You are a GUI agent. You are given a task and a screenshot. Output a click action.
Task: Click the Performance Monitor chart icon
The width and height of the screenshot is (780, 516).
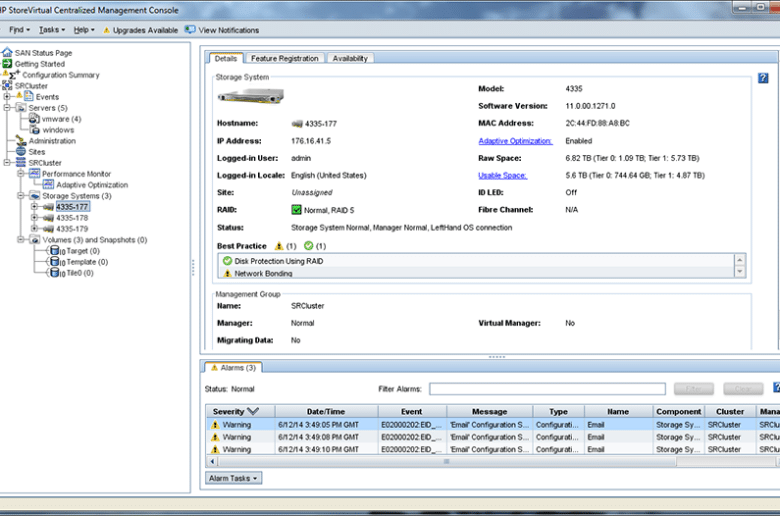click(34, 173)
